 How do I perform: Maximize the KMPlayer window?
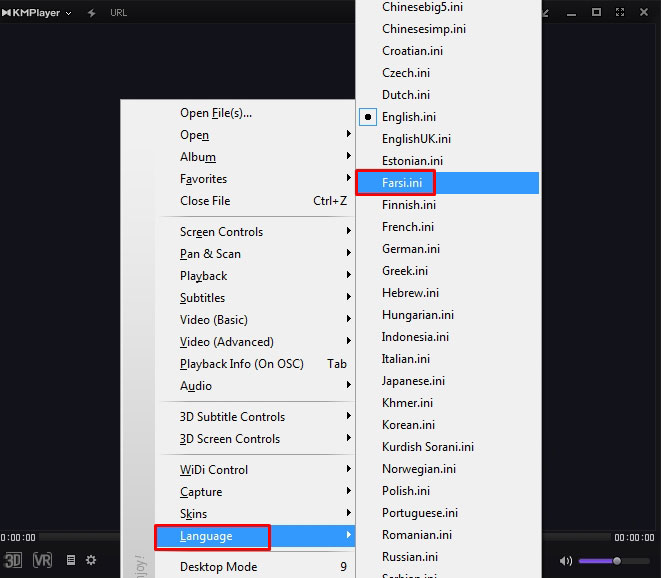tap(596, 12)
